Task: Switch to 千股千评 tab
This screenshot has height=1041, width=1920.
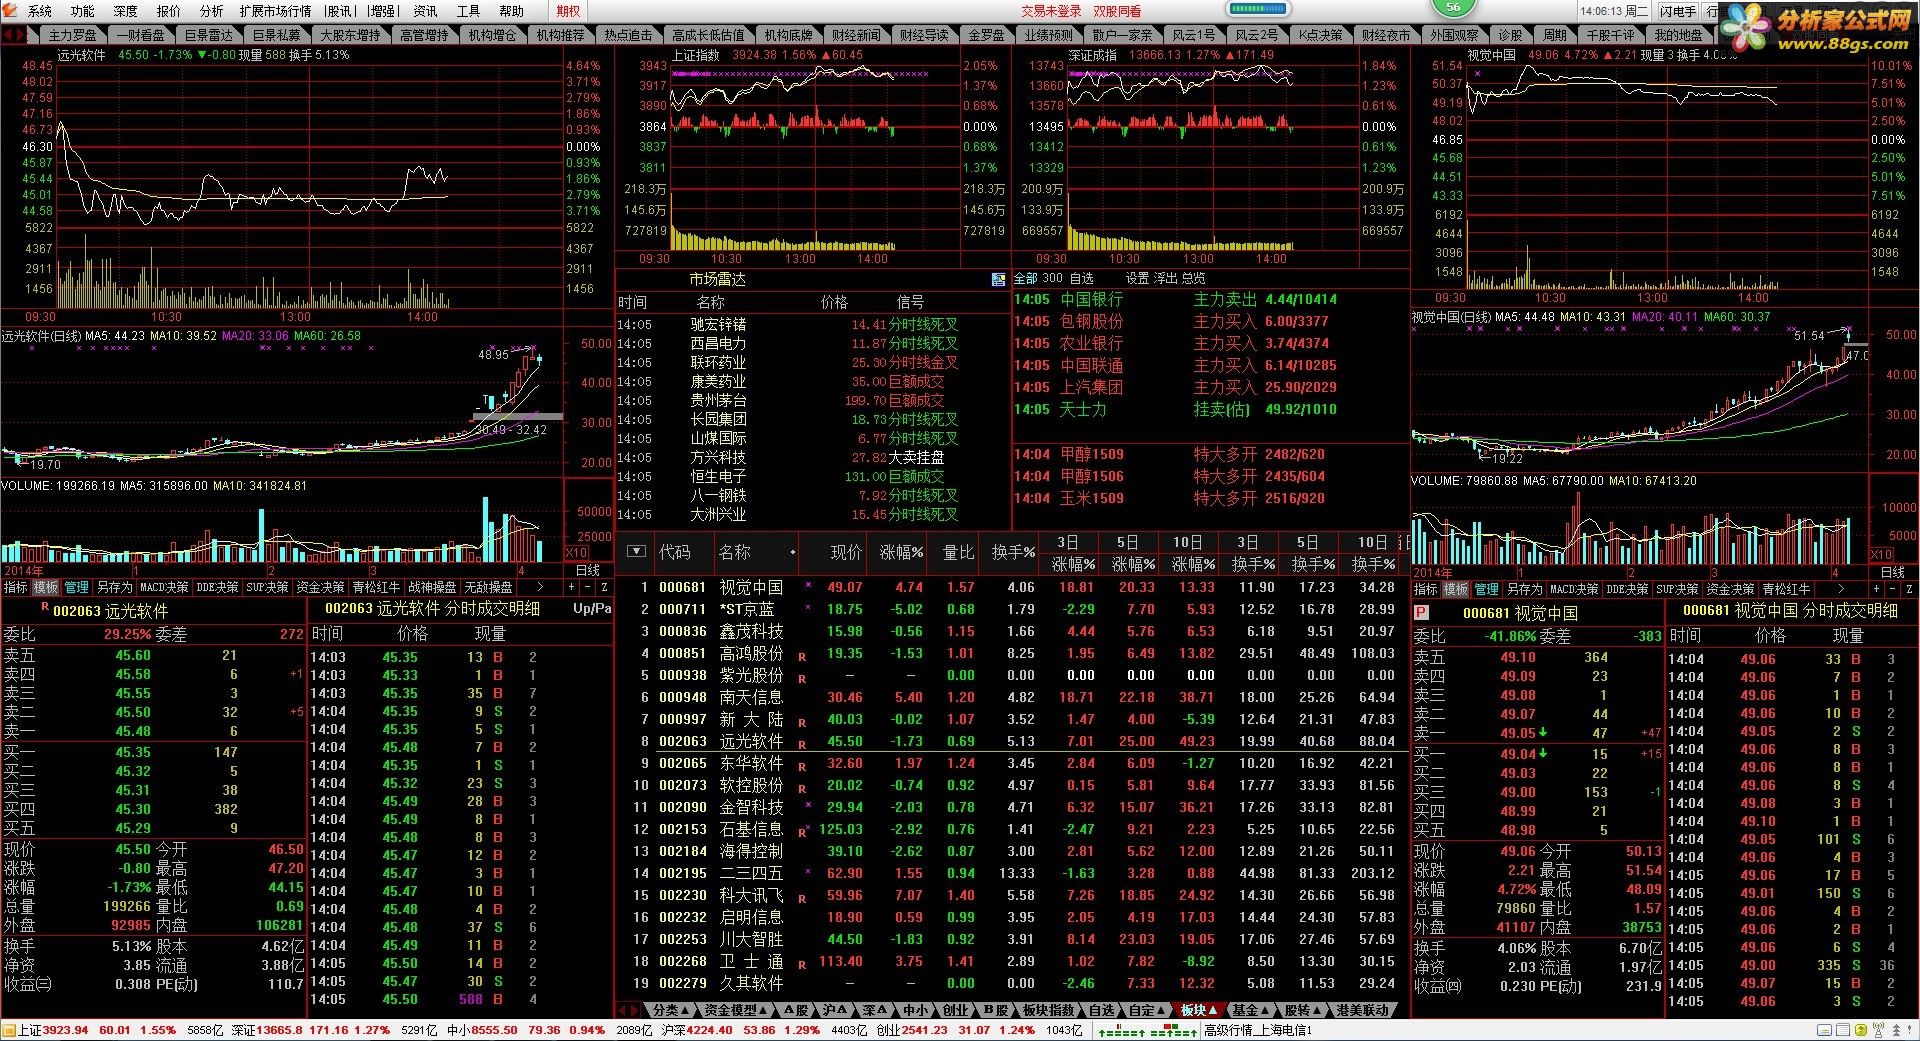Action: (x=1610, y=35)
